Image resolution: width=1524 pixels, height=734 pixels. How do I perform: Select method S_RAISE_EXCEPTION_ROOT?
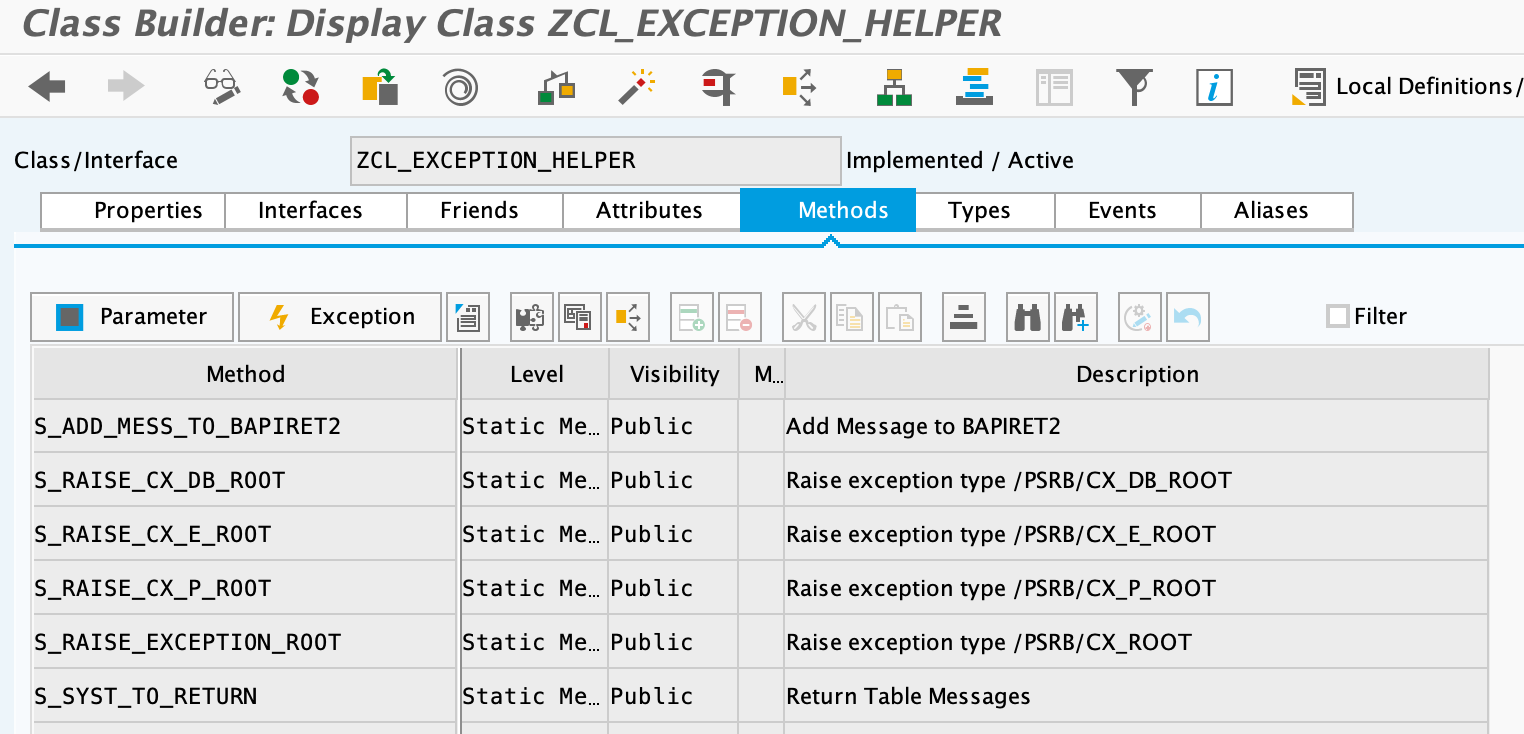click(x=245, y=642)
